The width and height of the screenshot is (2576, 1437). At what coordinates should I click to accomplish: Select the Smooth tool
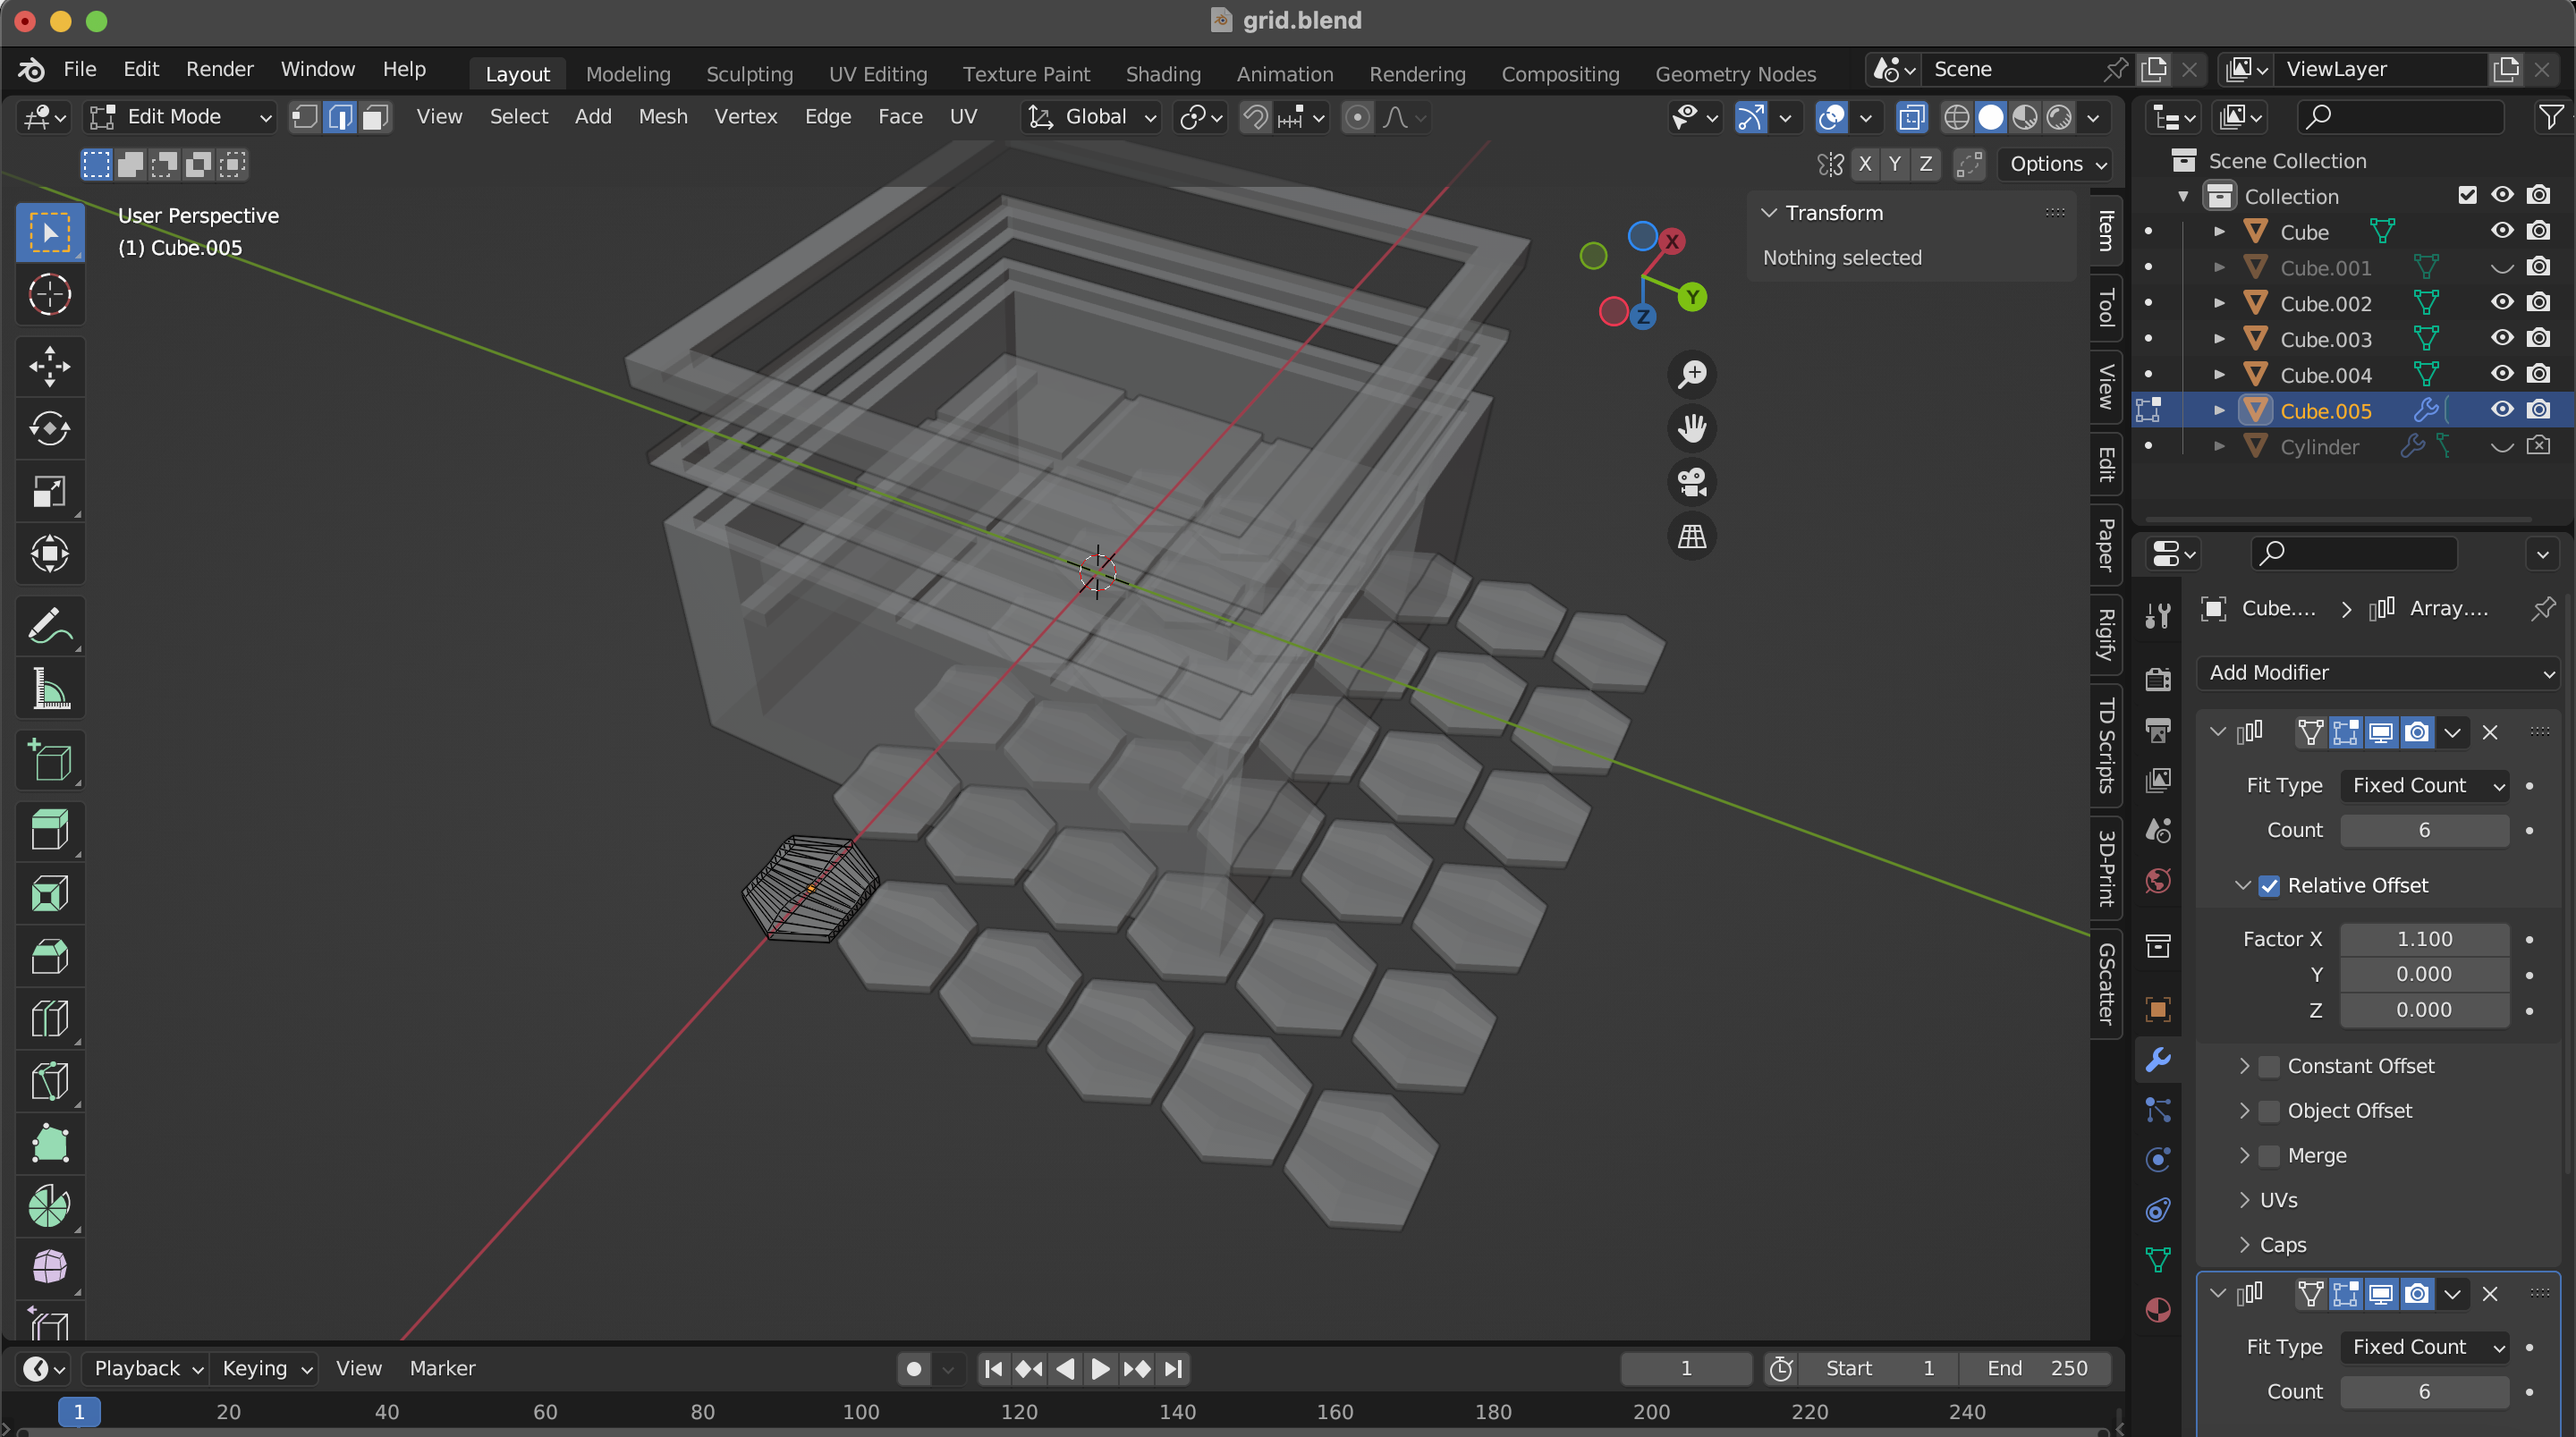[x=49, y=1268]
